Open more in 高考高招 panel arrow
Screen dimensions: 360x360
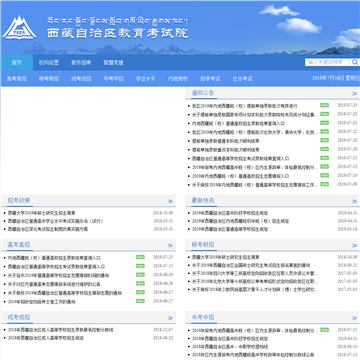click(x=170, y=246)
